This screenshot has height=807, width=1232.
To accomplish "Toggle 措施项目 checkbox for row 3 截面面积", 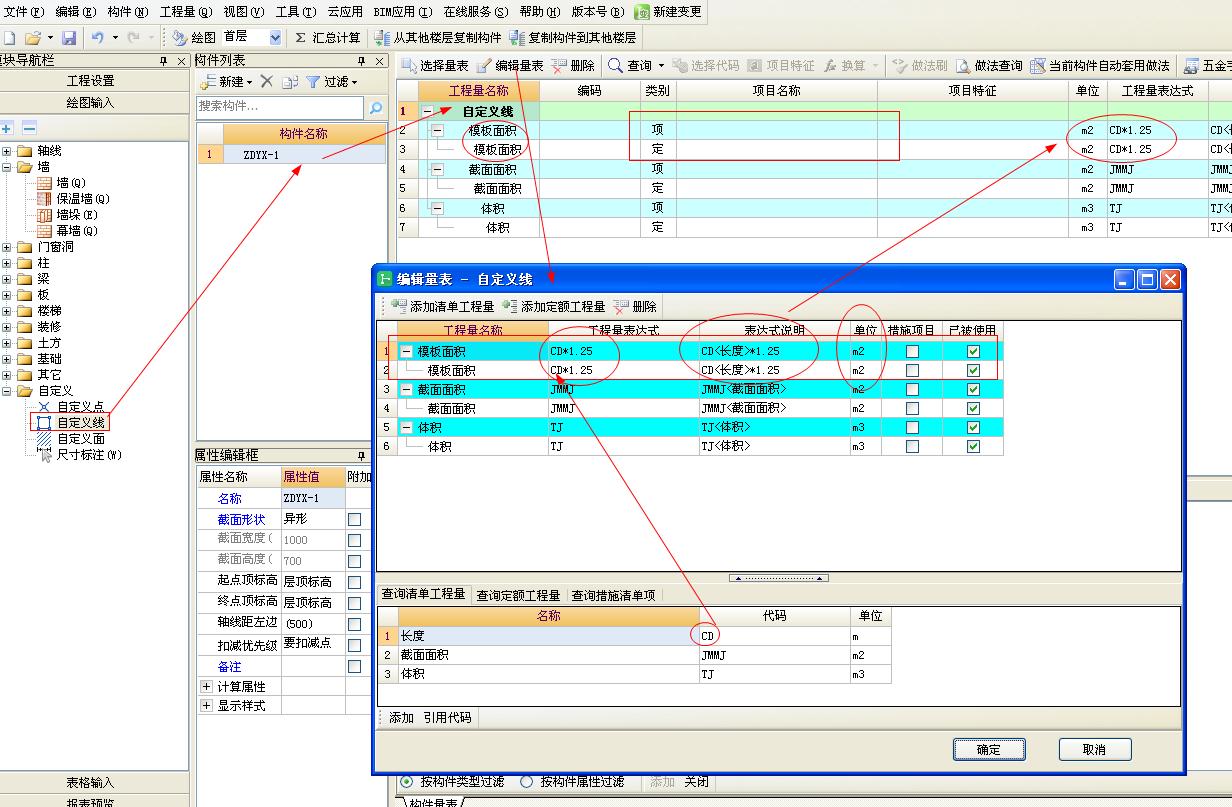I will [912, 390].
